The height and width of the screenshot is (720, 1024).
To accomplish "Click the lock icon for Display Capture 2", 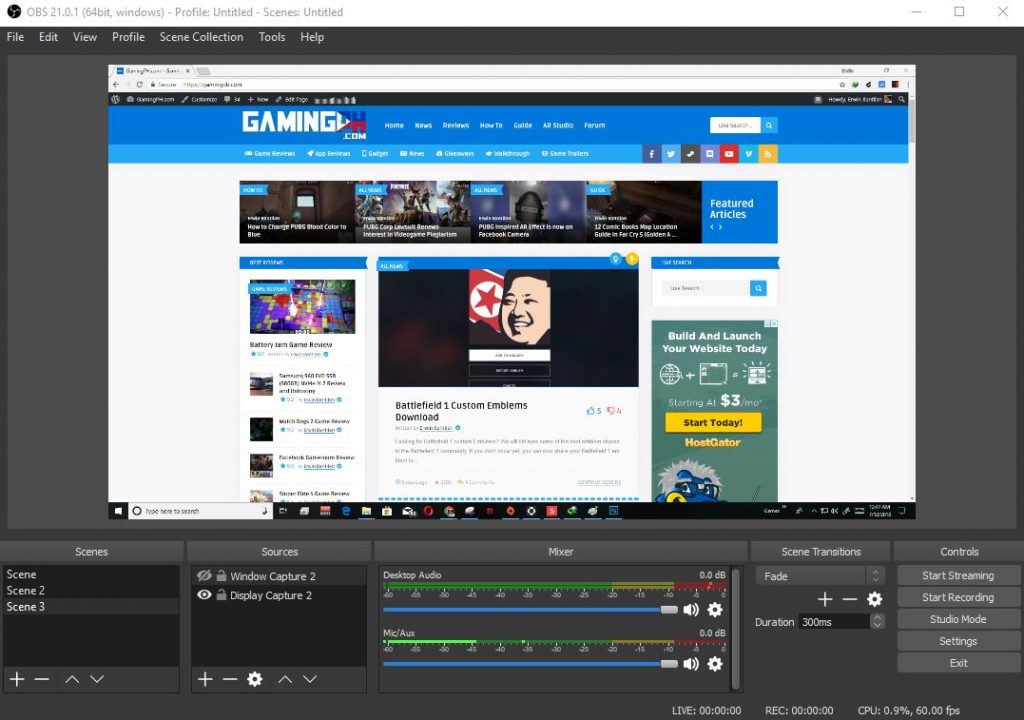I will point(221,595).
